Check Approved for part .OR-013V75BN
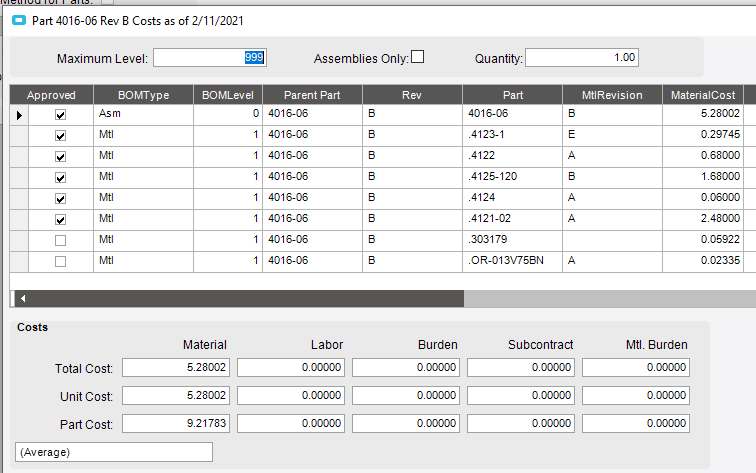 tap(60, 261)
